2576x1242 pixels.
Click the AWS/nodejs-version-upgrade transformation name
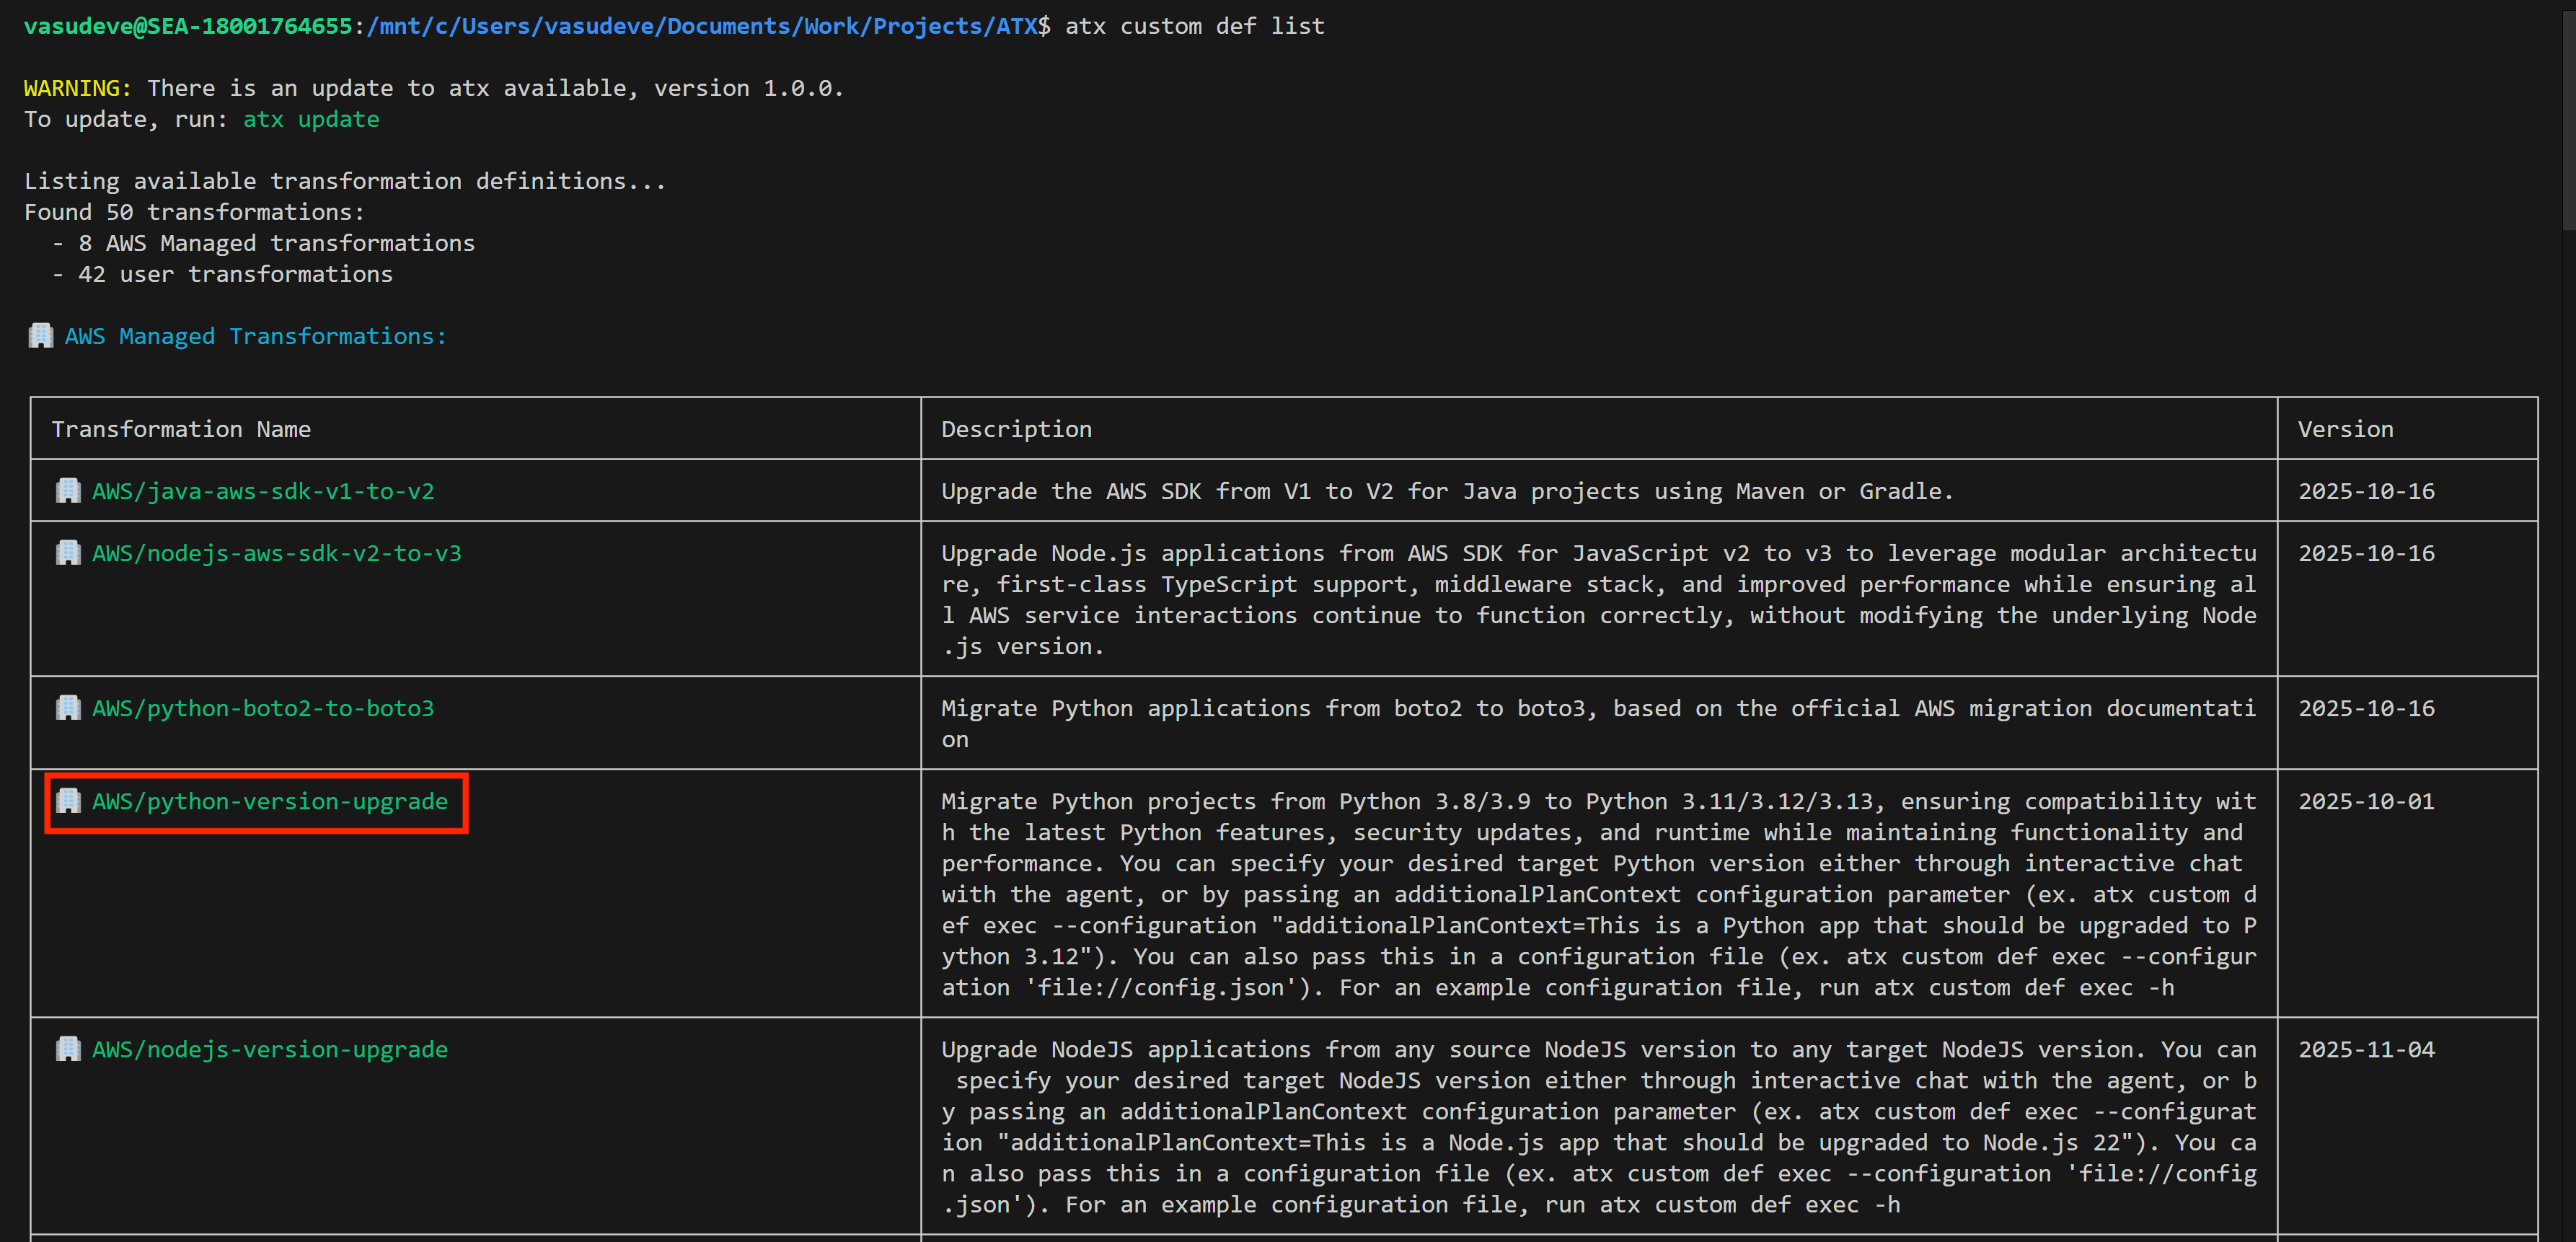[x=270, y=1049]
